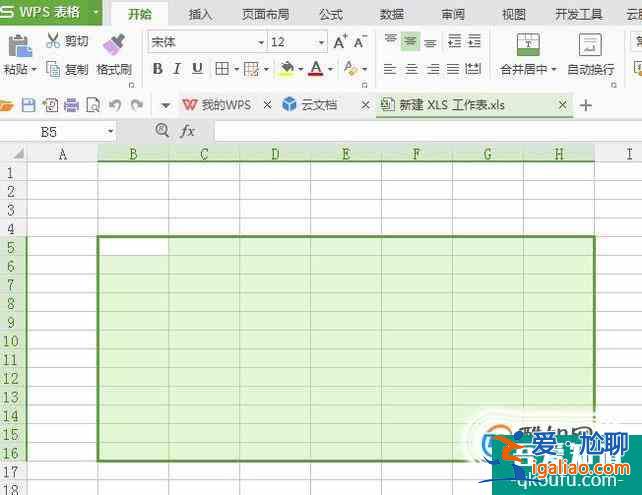Close the 新建 XLS 工作表.xls tab
Image resolution: width=642 pixels, height=495 pixels.
(x=563, y=105)
